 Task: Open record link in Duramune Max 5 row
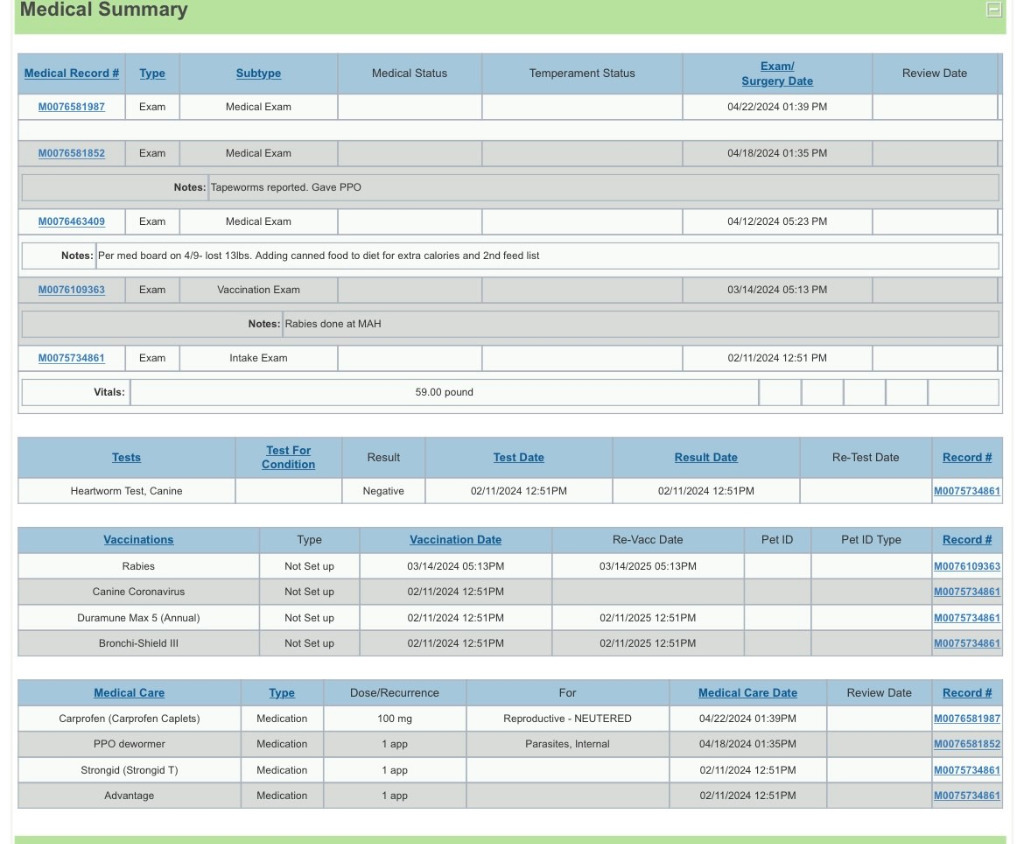[x=967, y=618]
